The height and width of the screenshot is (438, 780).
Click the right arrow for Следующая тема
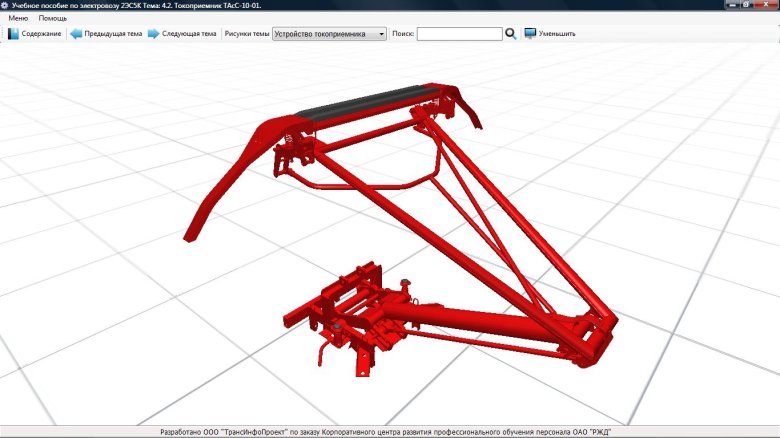153,34
